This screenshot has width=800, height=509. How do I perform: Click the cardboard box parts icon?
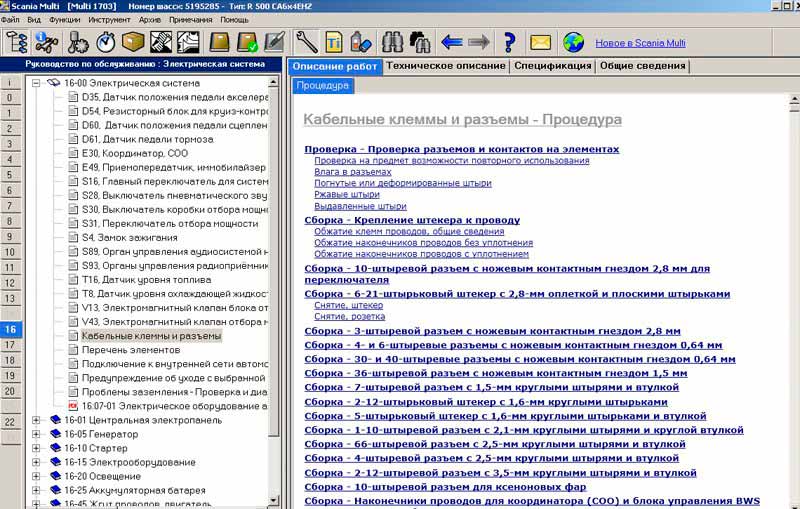click(x=133, y=42)
